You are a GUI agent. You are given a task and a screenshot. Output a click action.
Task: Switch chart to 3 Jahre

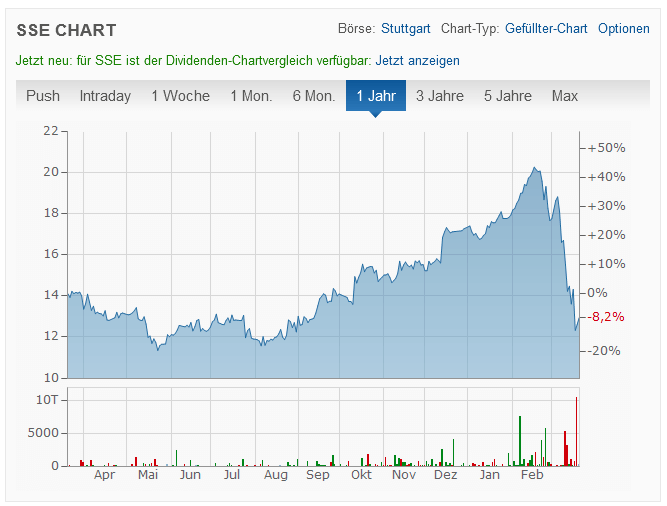click(440, 96)
